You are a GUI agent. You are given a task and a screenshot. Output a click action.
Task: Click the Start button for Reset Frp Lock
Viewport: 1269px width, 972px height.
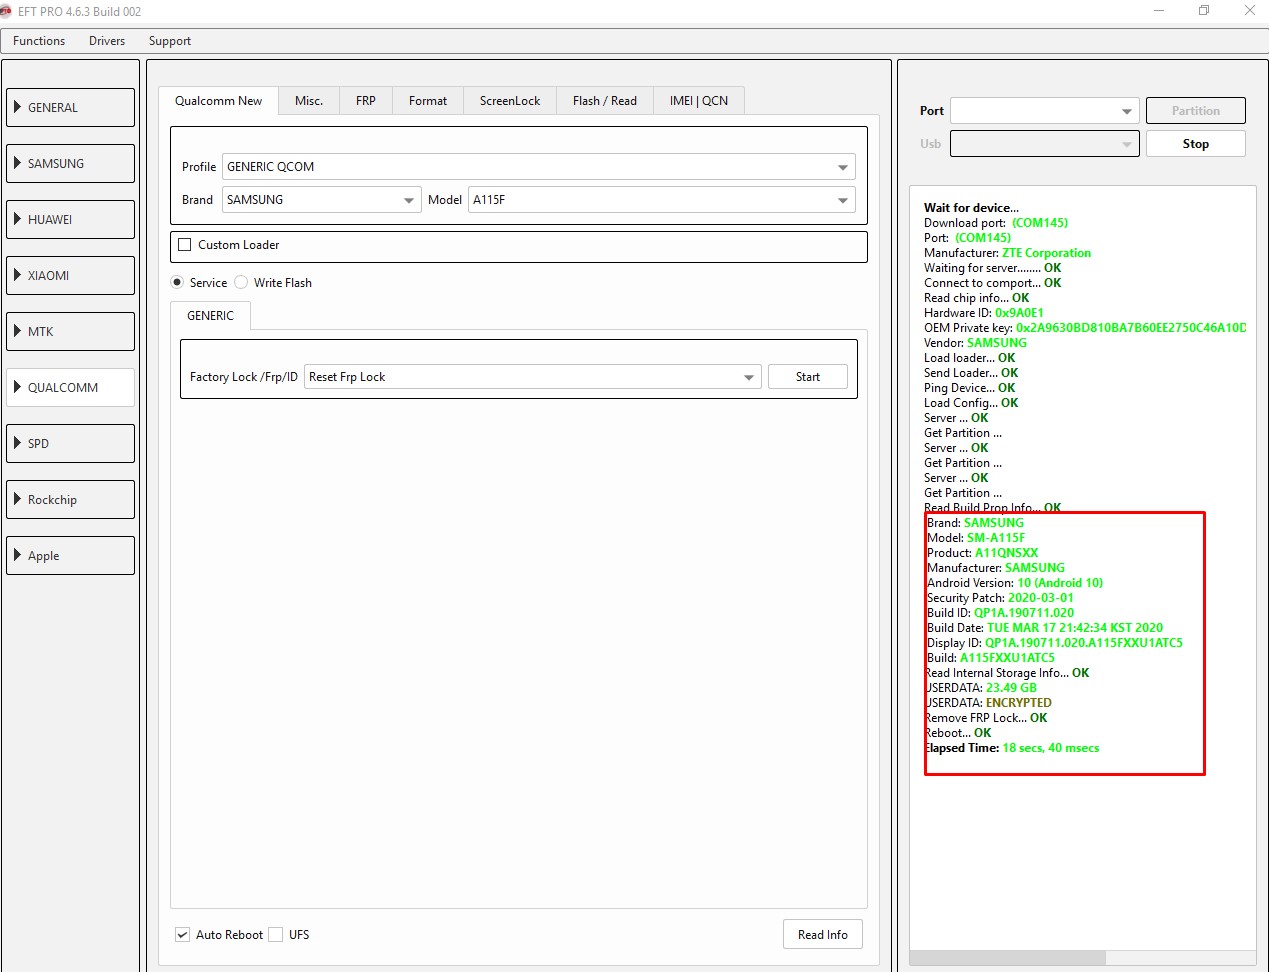[x=807, y=377]
